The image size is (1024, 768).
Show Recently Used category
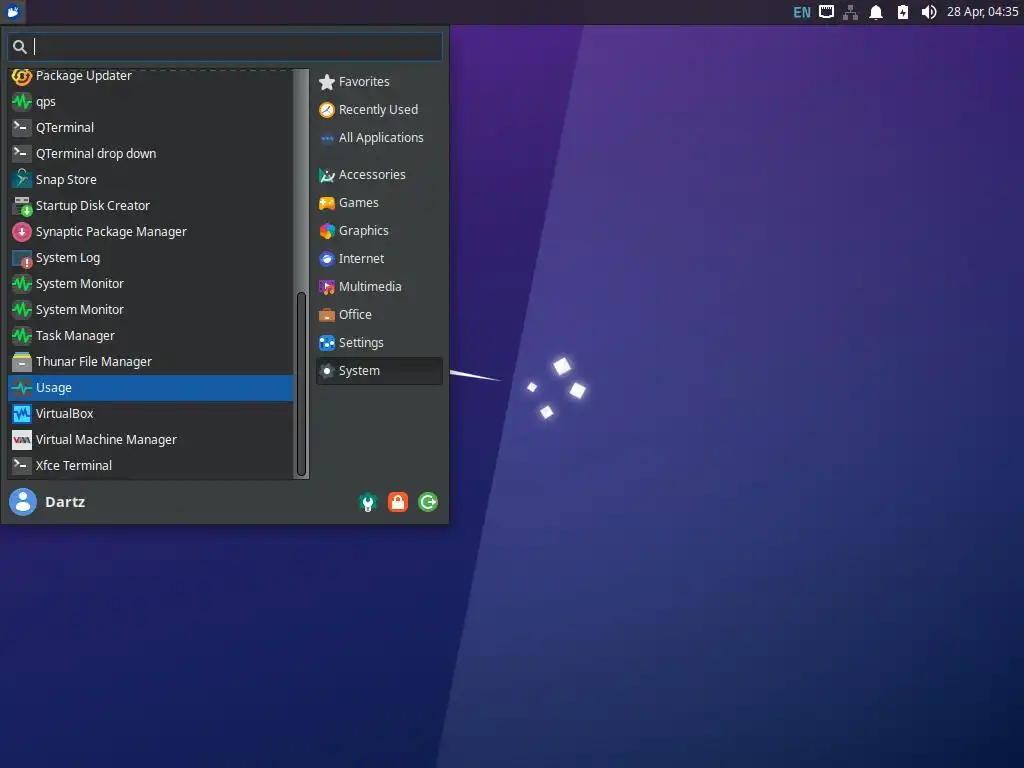tap(379, 110)
